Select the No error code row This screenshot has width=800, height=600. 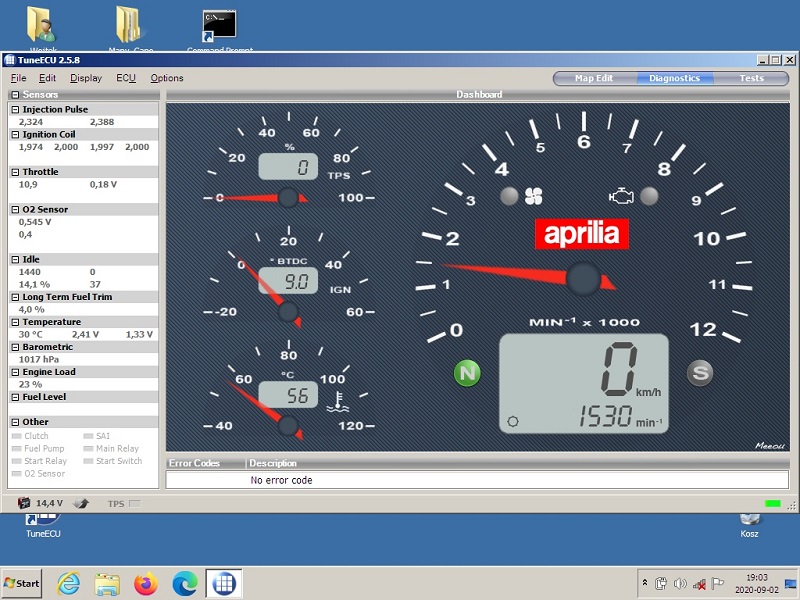pos(478,480)
